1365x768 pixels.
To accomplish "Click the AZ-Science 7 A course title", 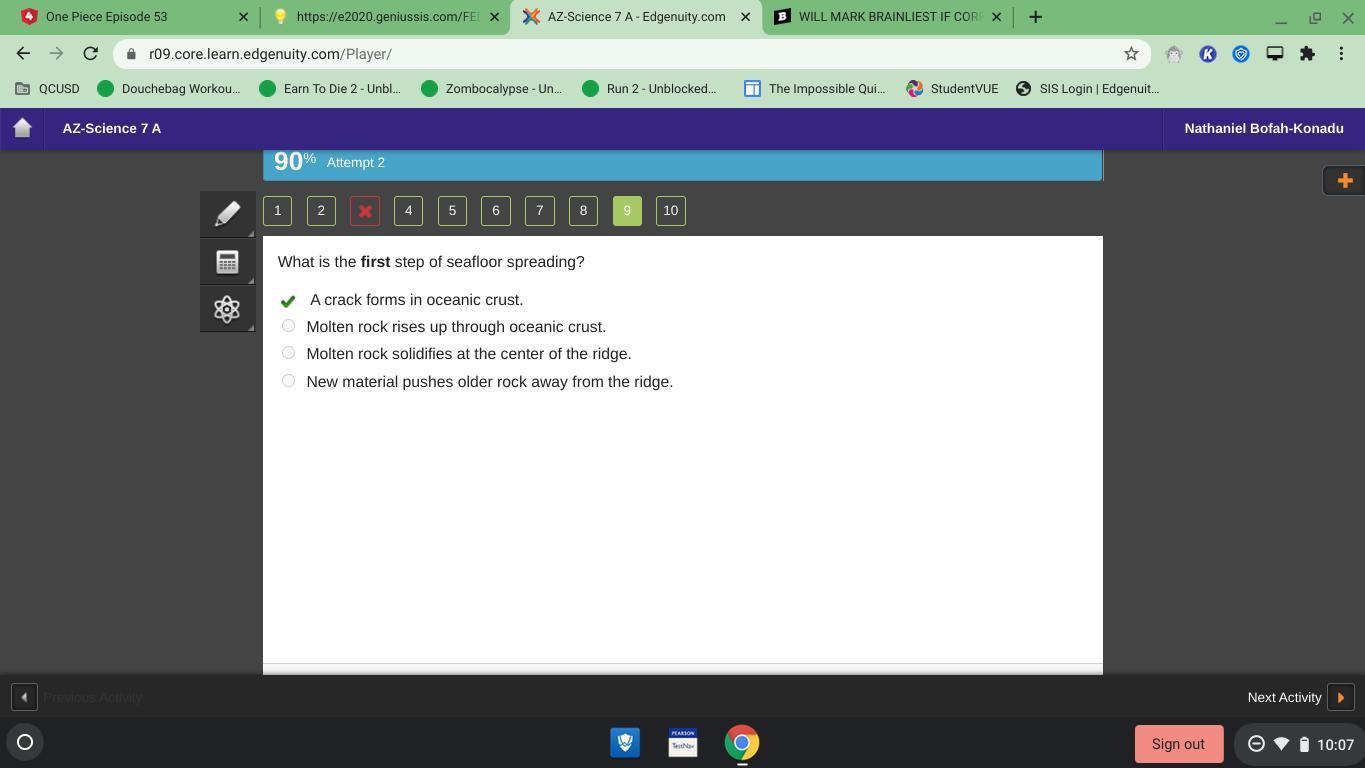I will (x=112, y=128).
